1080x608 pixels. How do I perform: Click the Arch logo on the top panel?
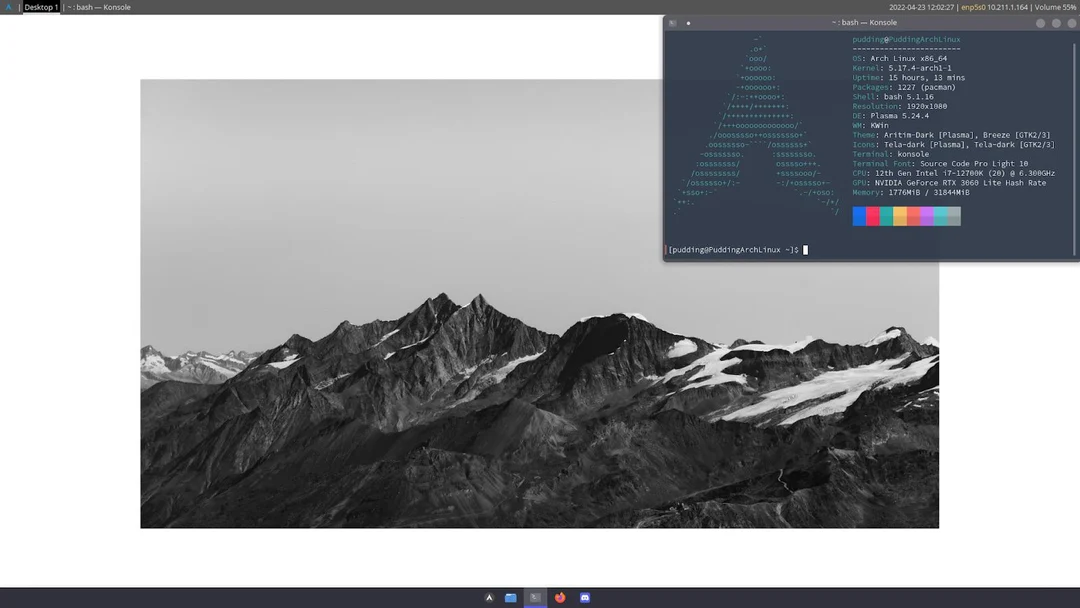(x=6, y=7)
